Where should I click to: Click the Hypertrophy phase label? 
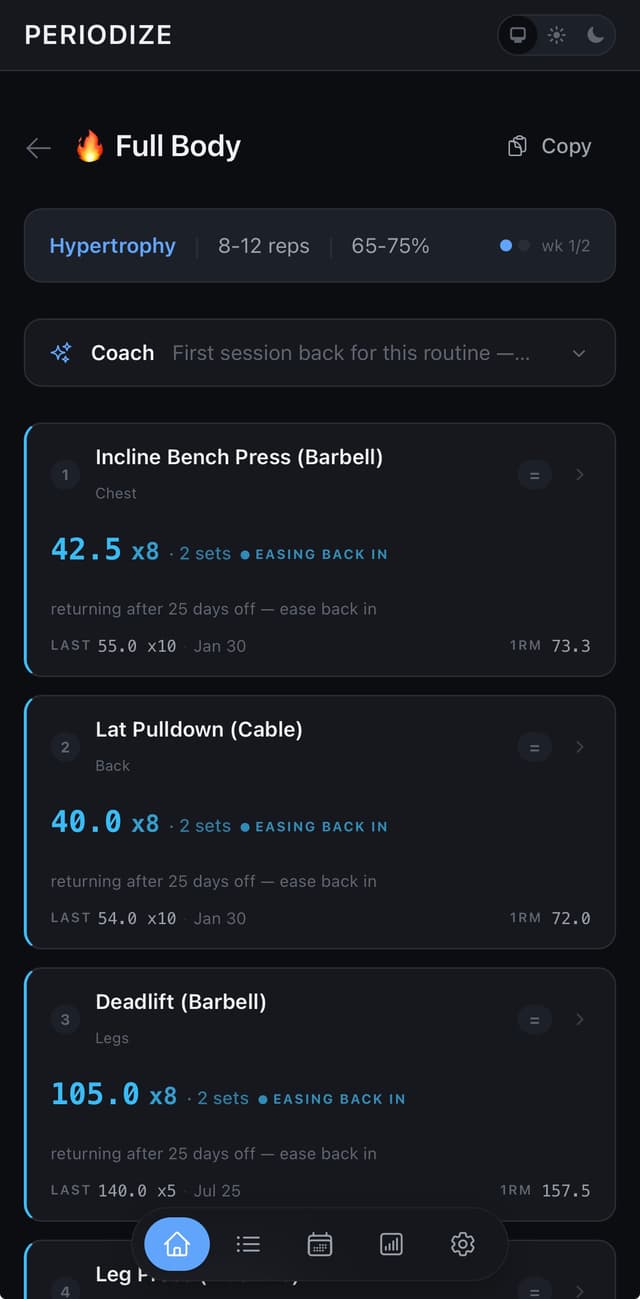[x=112, y=246]
